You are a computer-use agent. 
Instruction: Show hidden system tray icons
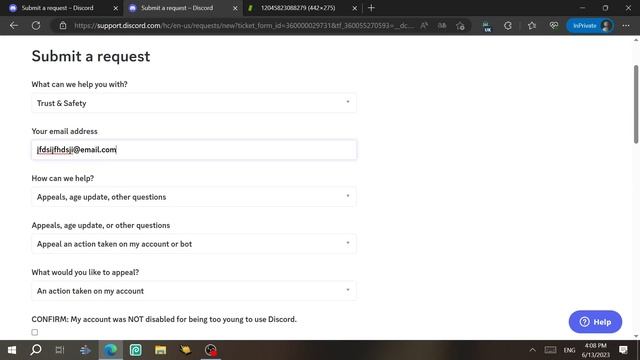coord(532,350)
